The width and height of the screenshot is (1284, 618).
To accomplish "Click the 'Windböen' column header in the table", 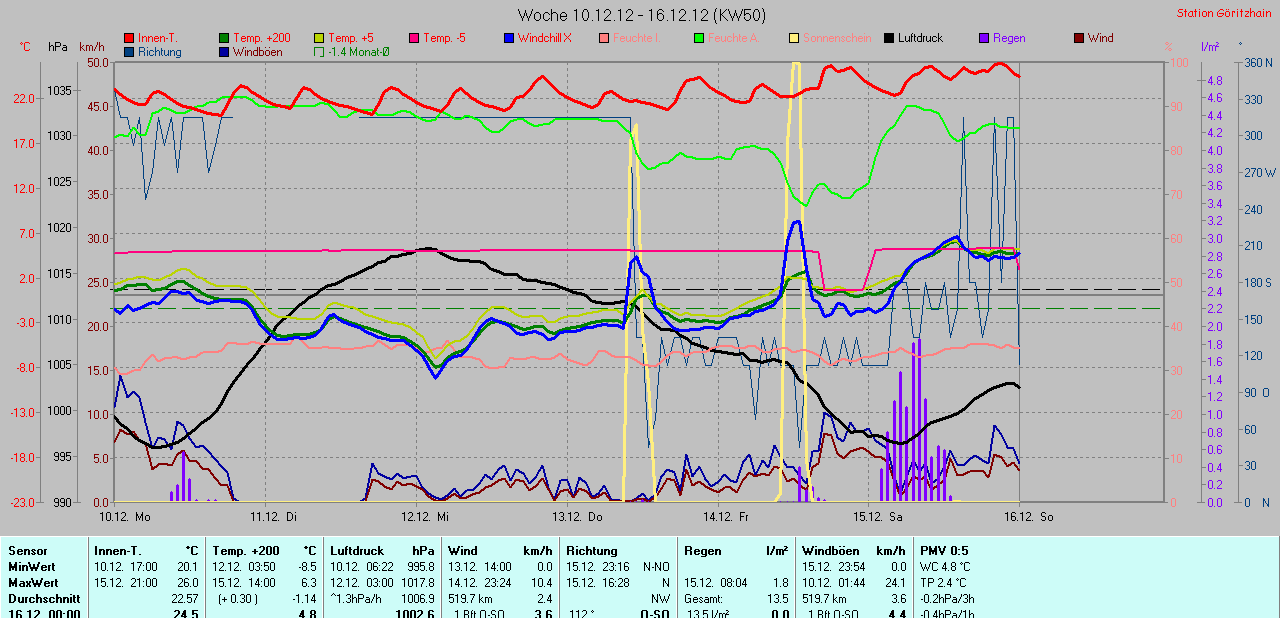I will (x=830, y=550).
